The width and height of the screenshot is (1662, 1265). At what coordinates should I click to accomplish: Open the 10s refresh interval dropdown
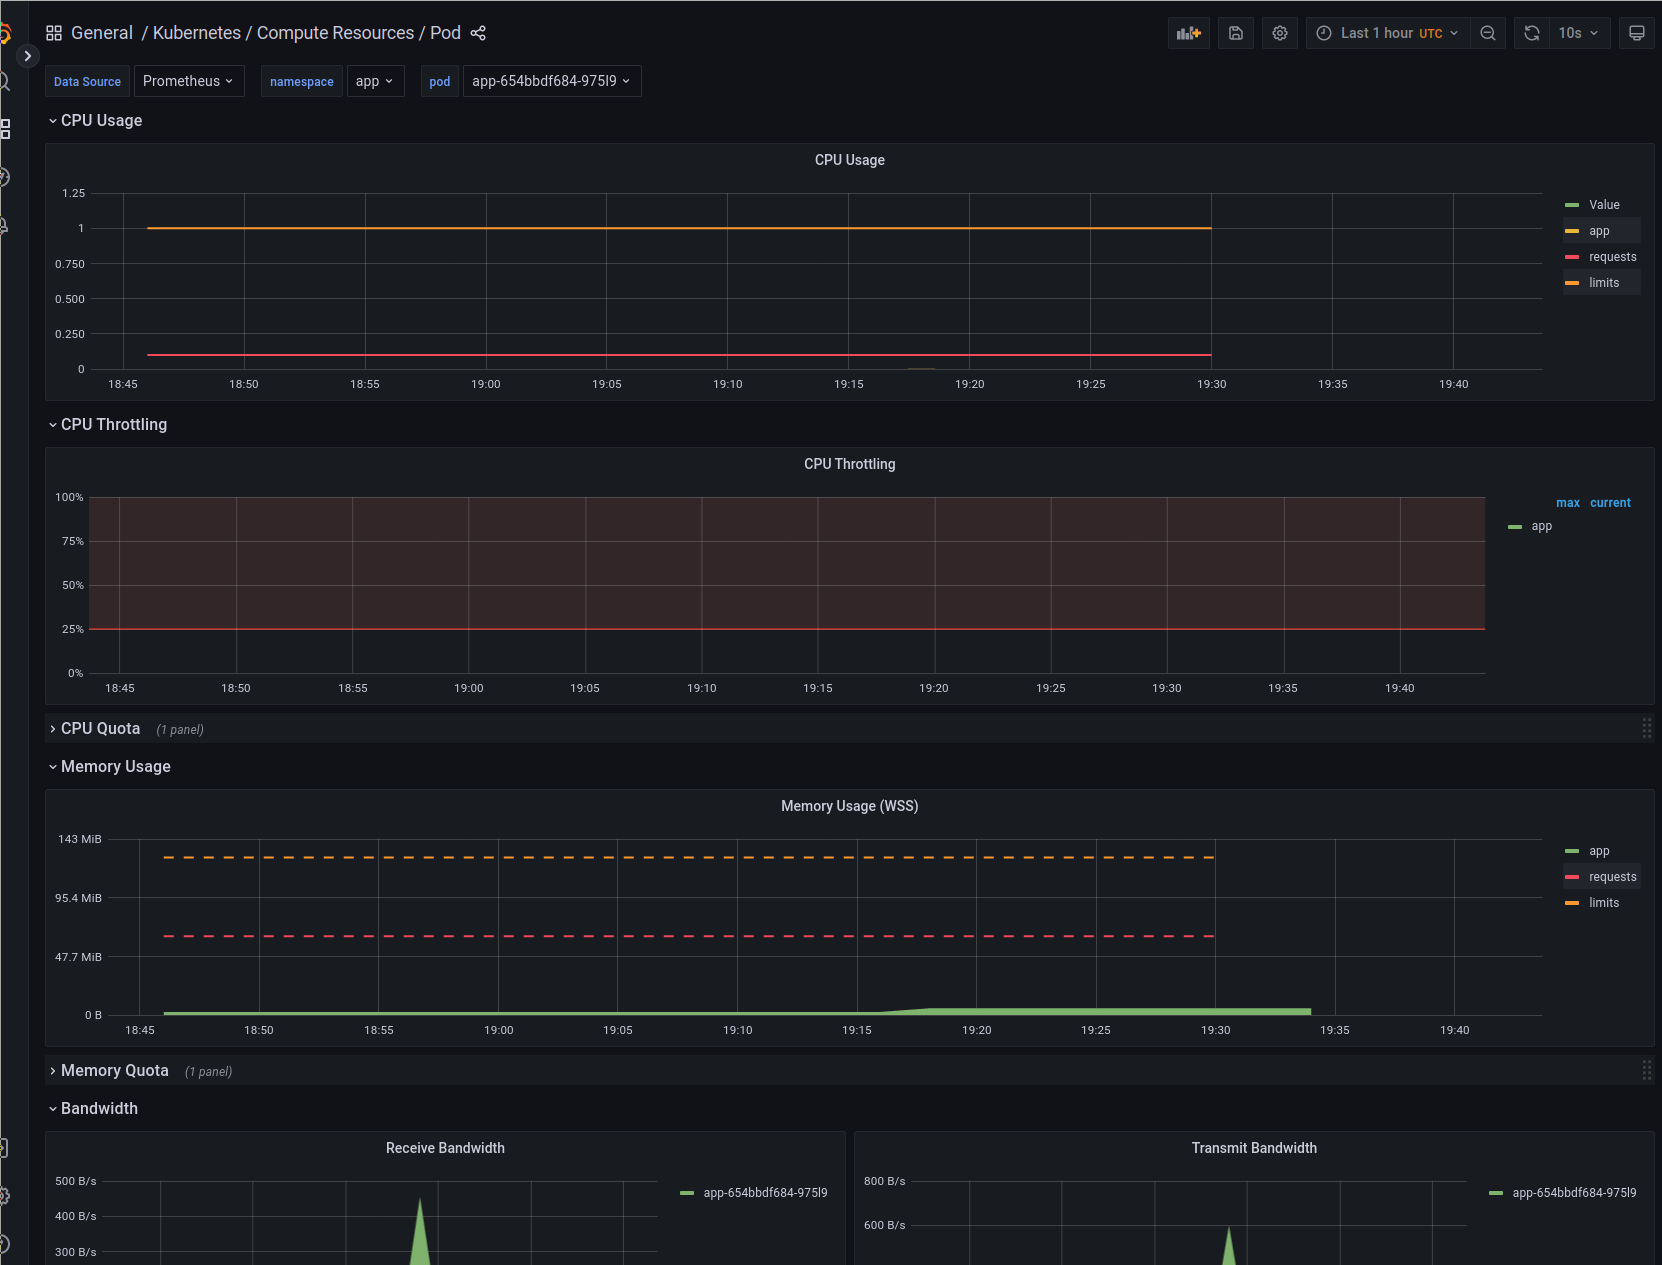pyautogui.click(x=1579, y=33)
